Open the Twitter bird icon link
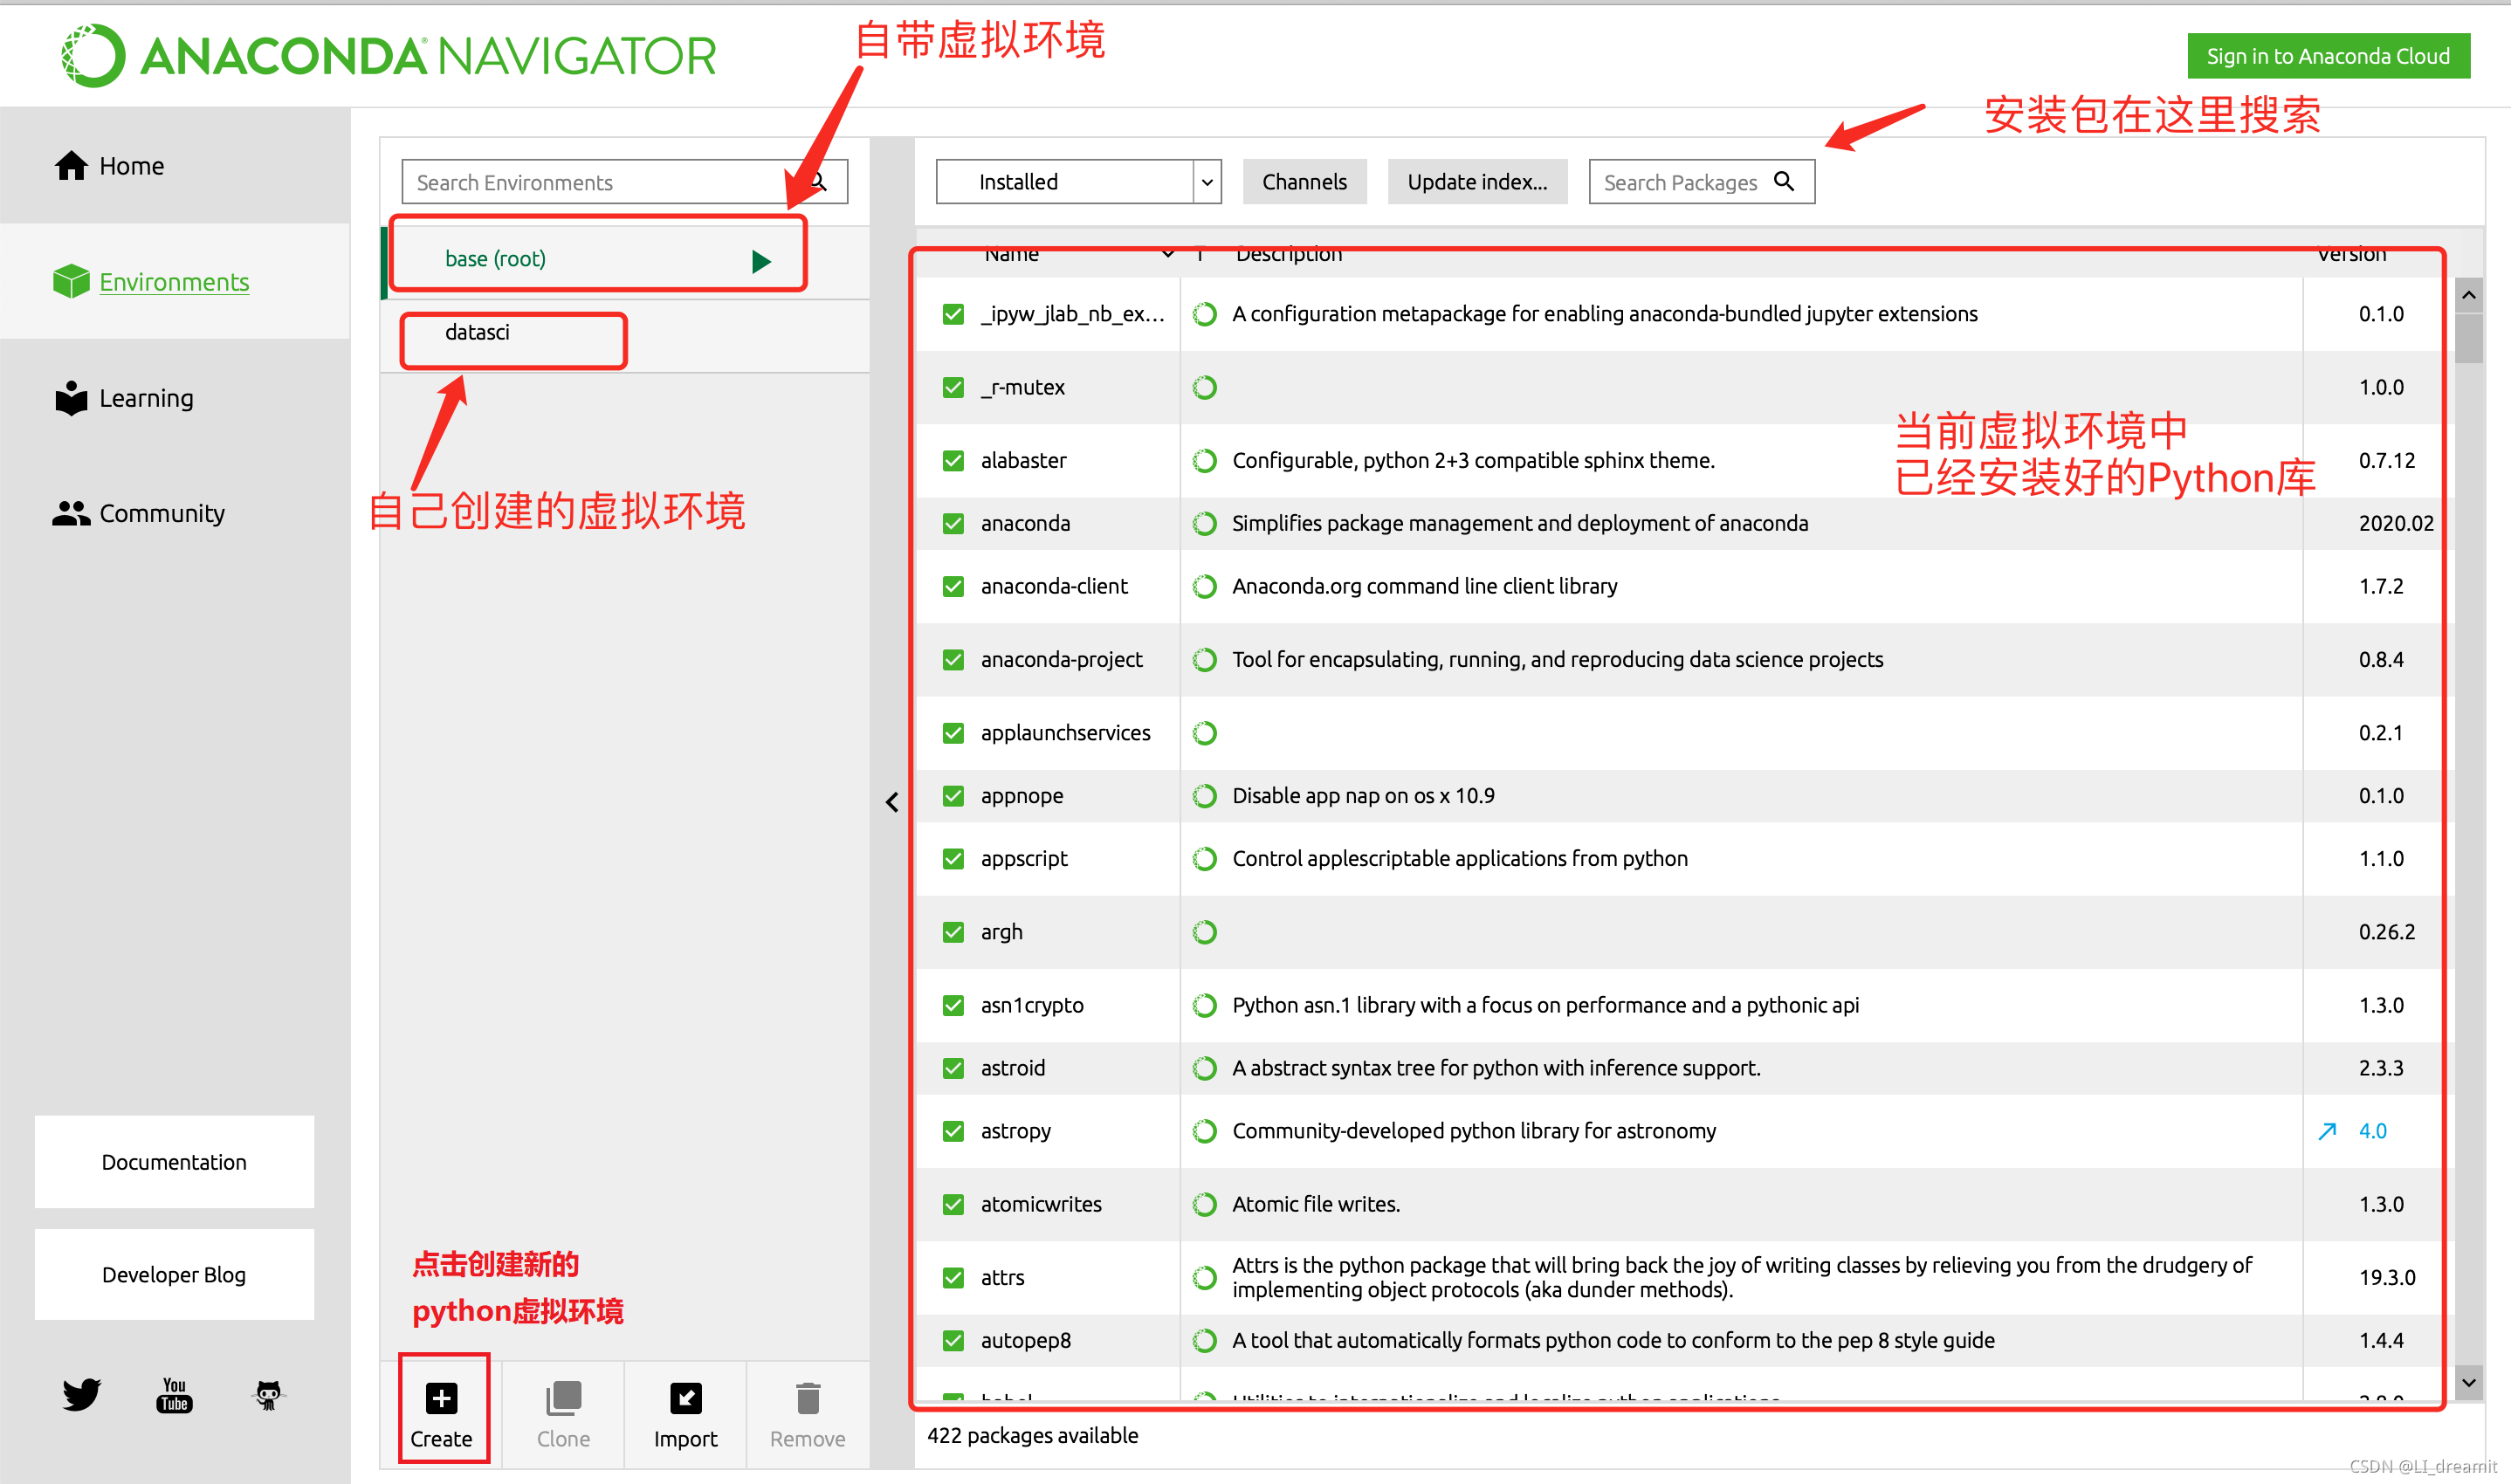Screen dimensions: 2511x1484 (x=81, y=1394)
